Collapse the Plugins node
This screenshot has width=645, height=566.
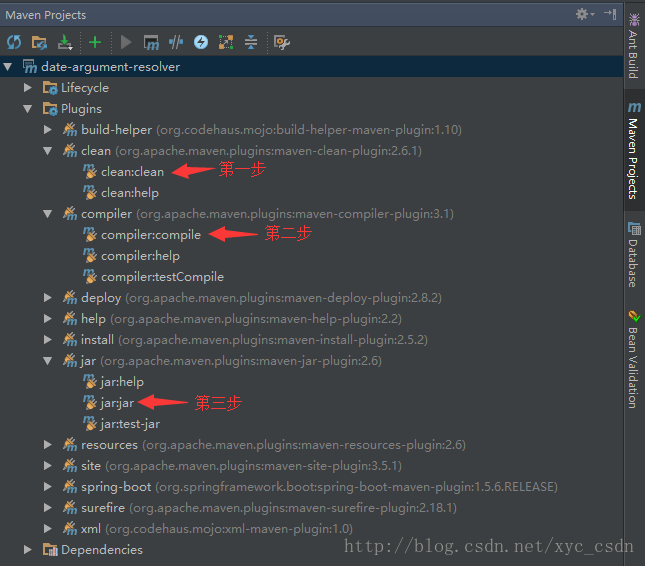(28, 109)
